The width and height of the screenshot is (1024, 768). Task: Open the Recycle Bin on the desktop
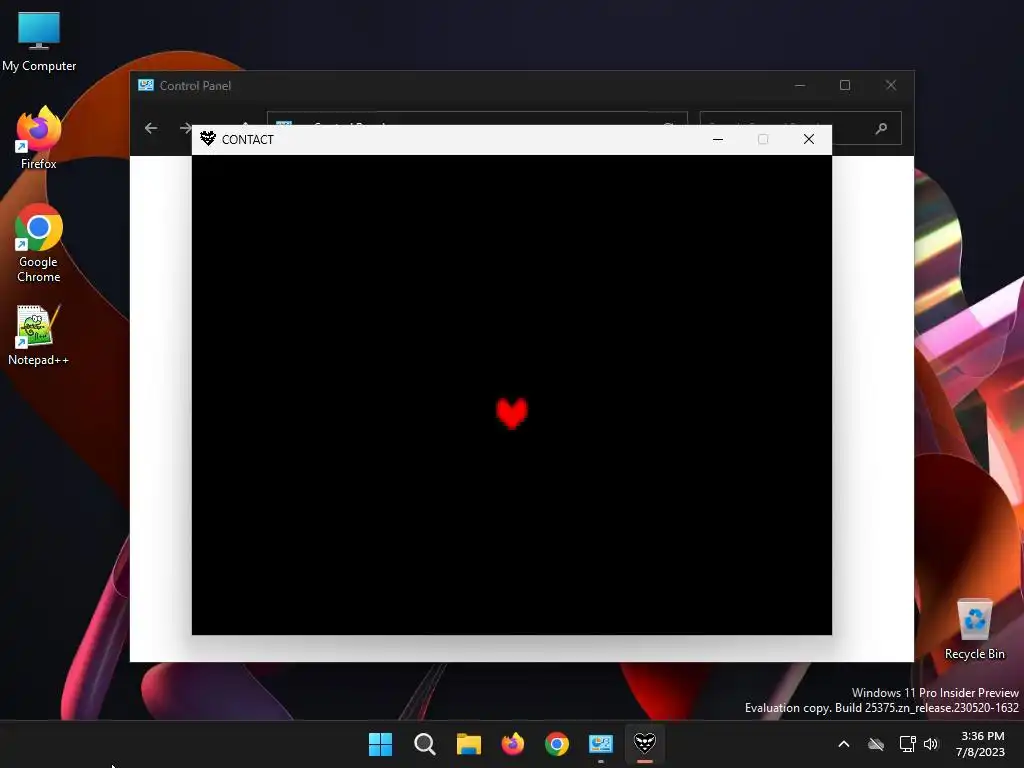click(x=974, y=629)
